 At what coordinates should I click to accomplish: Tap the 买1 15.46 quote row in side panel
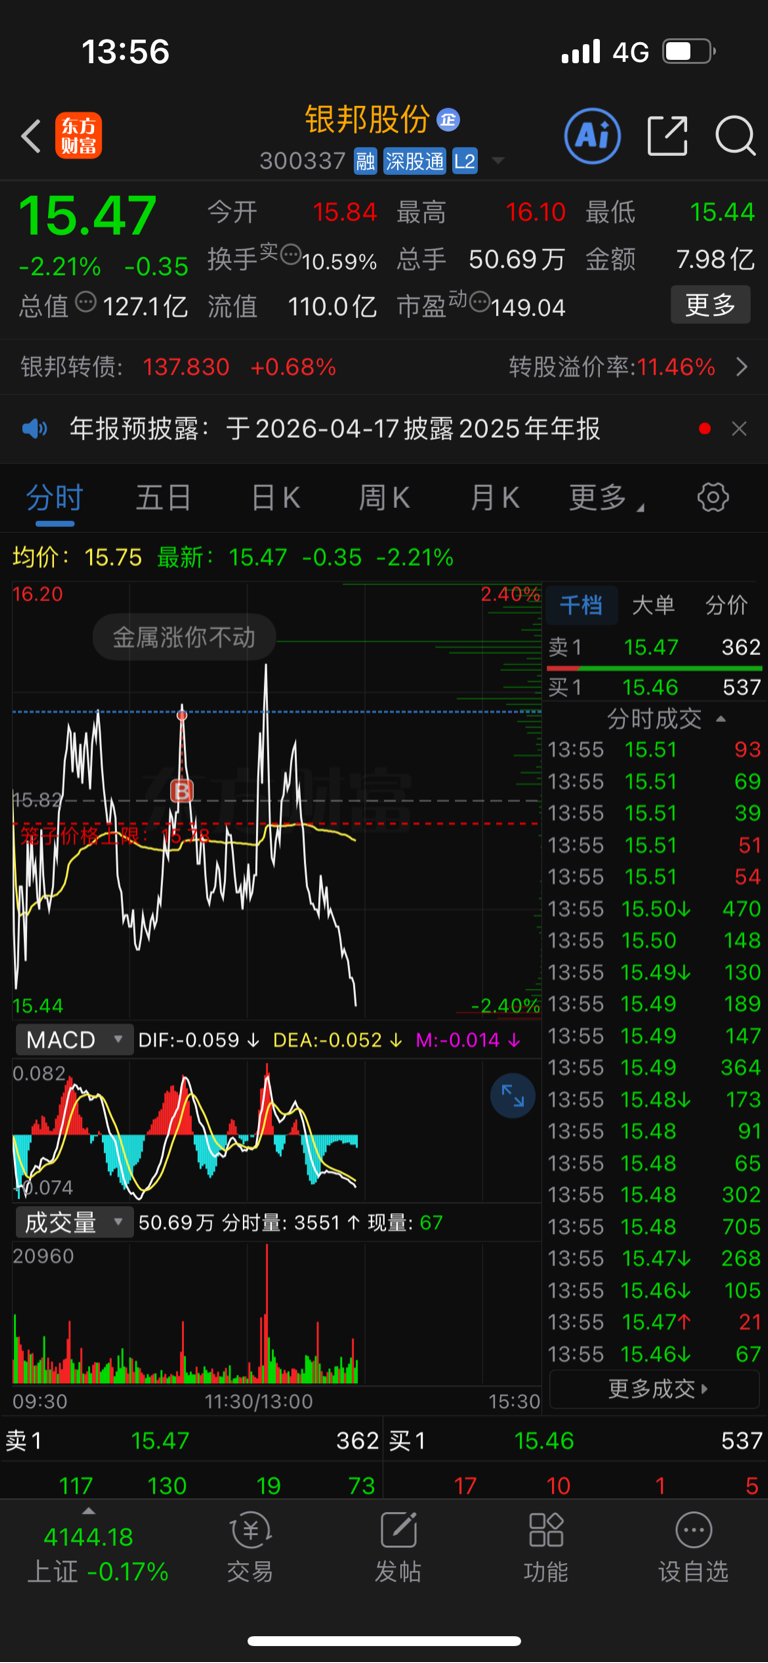(x=655, y=687)
